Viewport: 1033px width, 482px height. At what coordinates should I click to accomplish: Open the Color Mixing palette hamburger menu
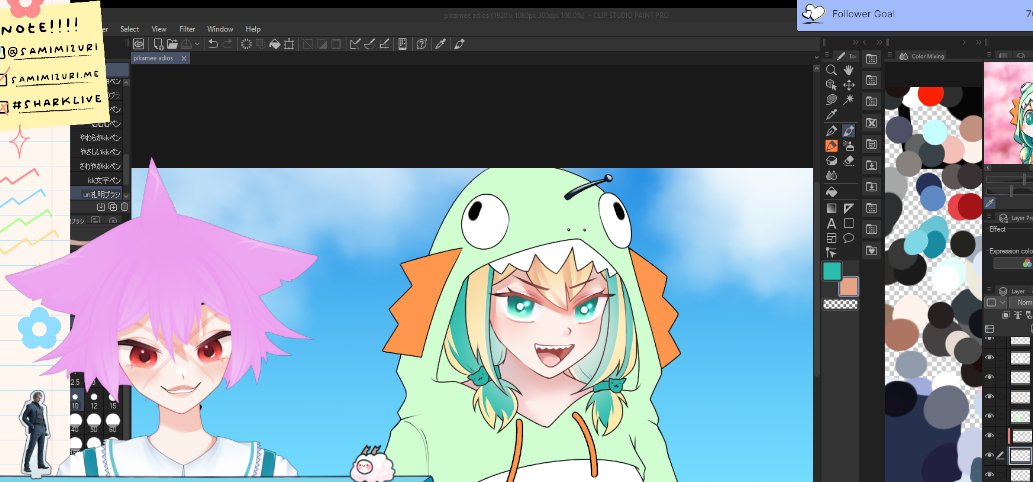point(890,56)
